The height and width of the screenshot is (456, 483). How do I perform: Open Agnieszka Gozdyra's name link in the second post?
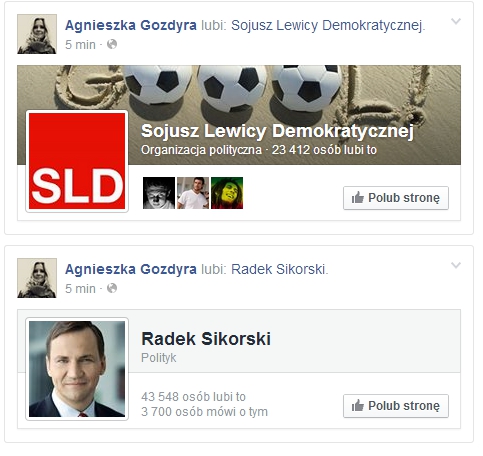(131, 269)
